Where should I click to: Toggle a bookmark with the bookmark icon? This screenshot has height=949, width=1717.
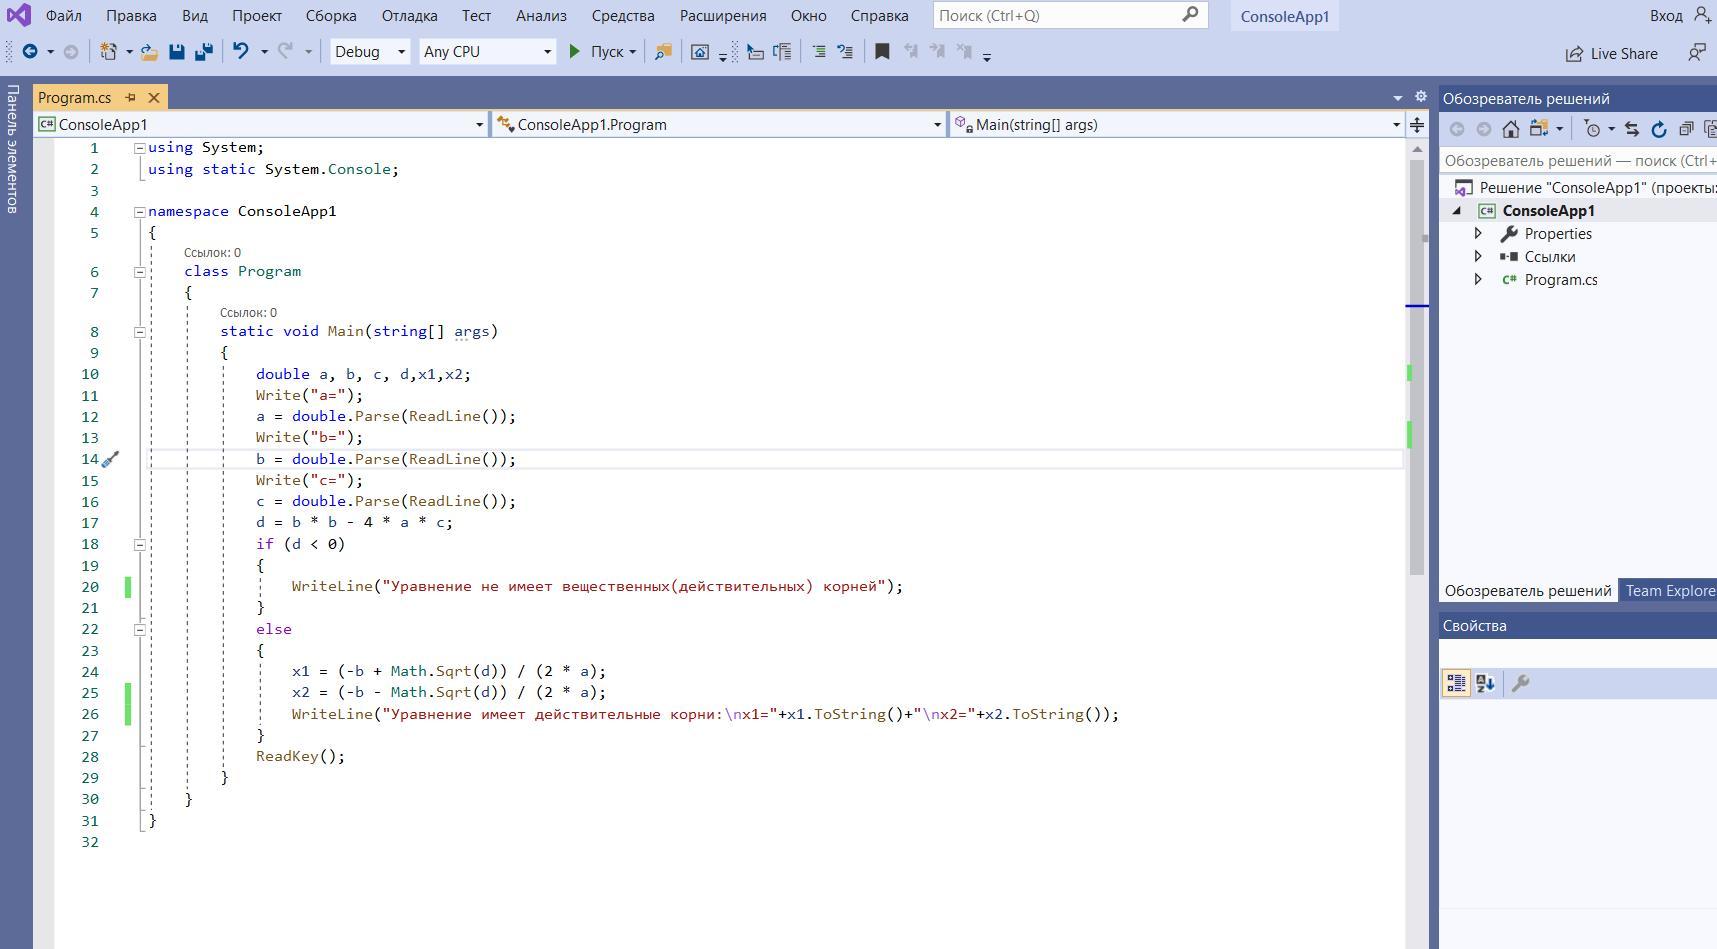(x=882, y=52)
